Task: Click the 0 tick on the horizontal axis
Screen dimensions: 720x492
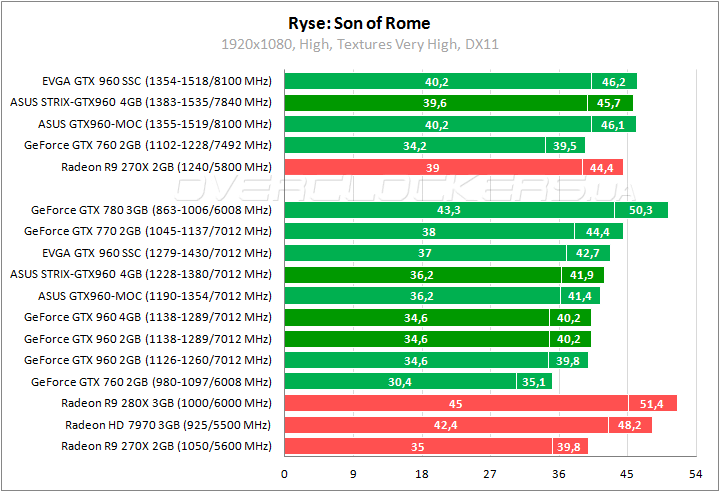Action: [x=285, y=474]
